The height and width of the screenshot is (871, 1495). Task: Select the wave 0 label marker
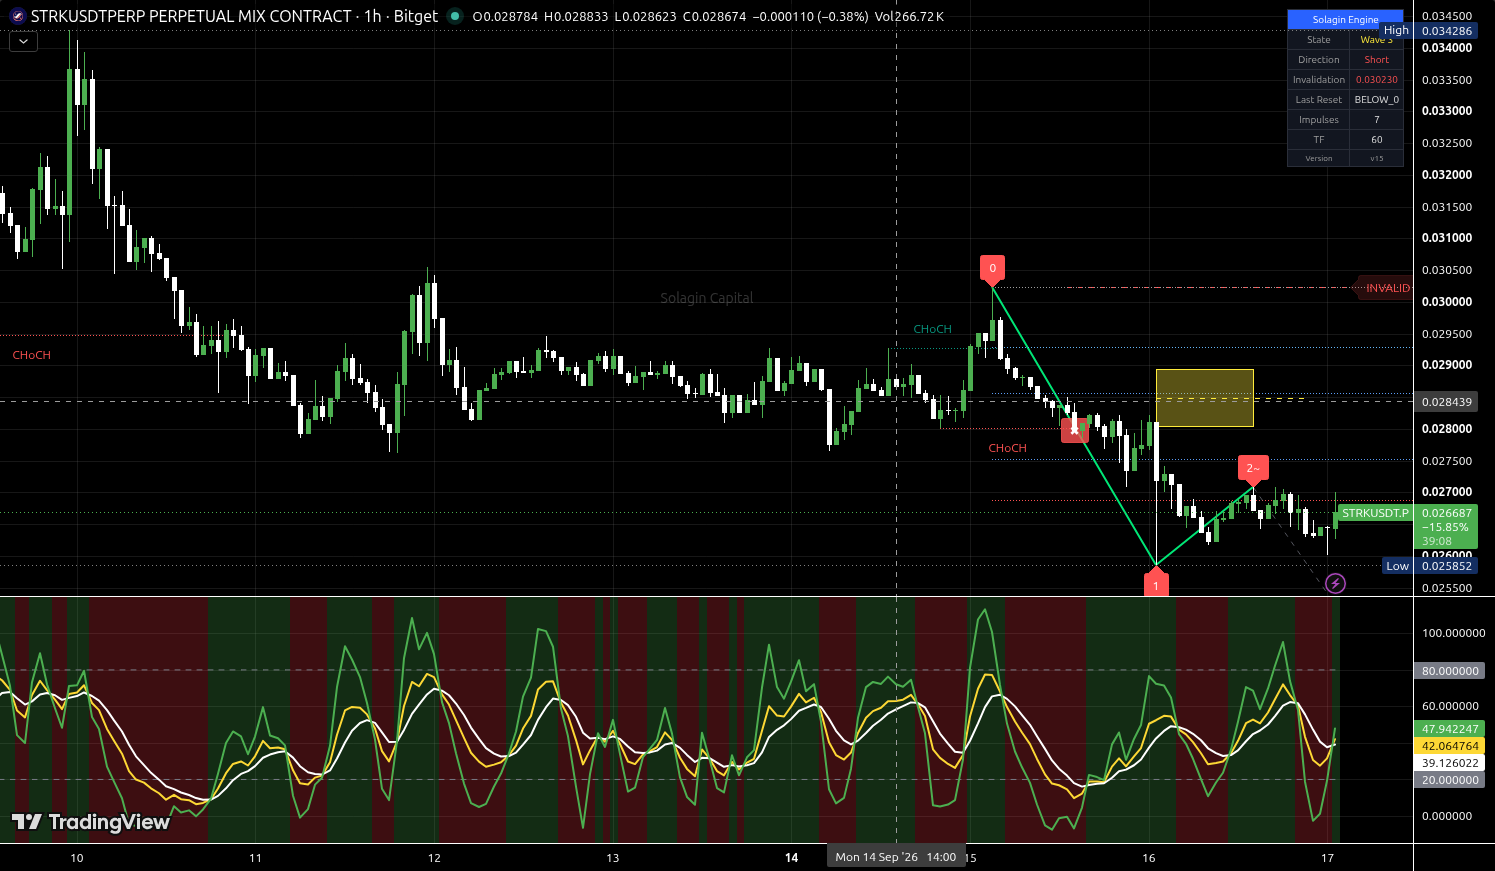992,269
